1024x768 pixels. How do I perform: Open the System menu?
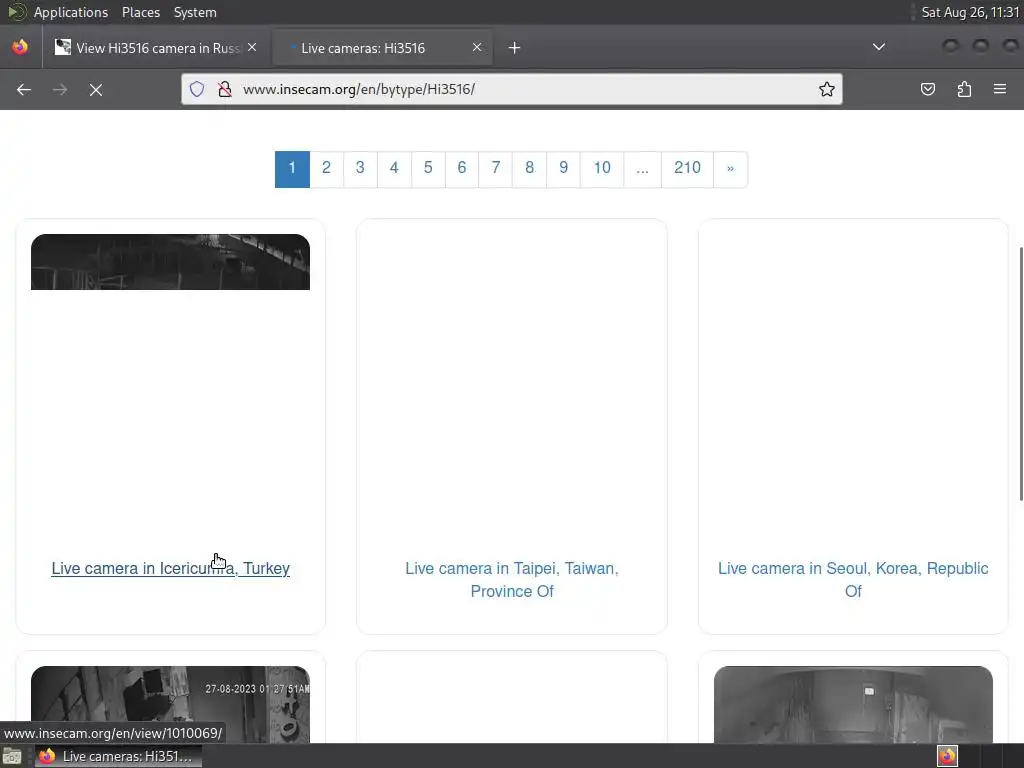[x=195, y=12]
